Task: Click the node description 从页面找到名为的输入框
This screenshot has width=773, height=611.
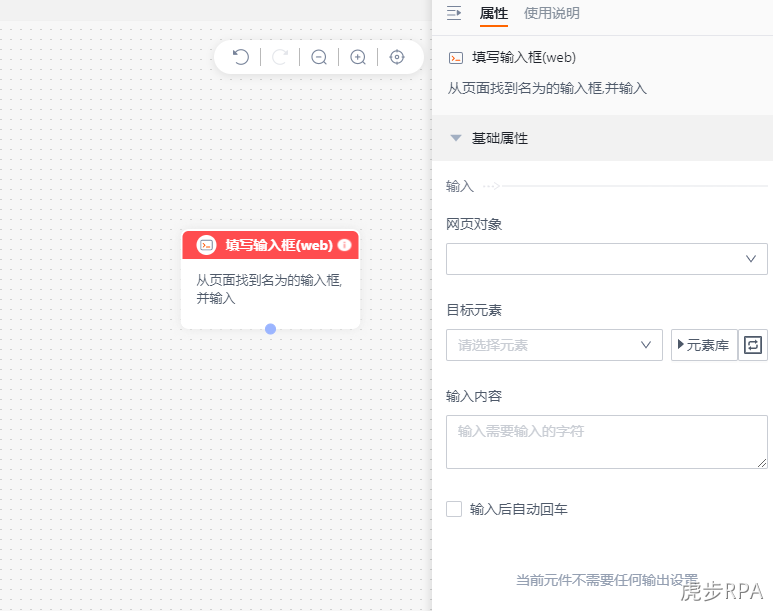Action: [269, 289]
